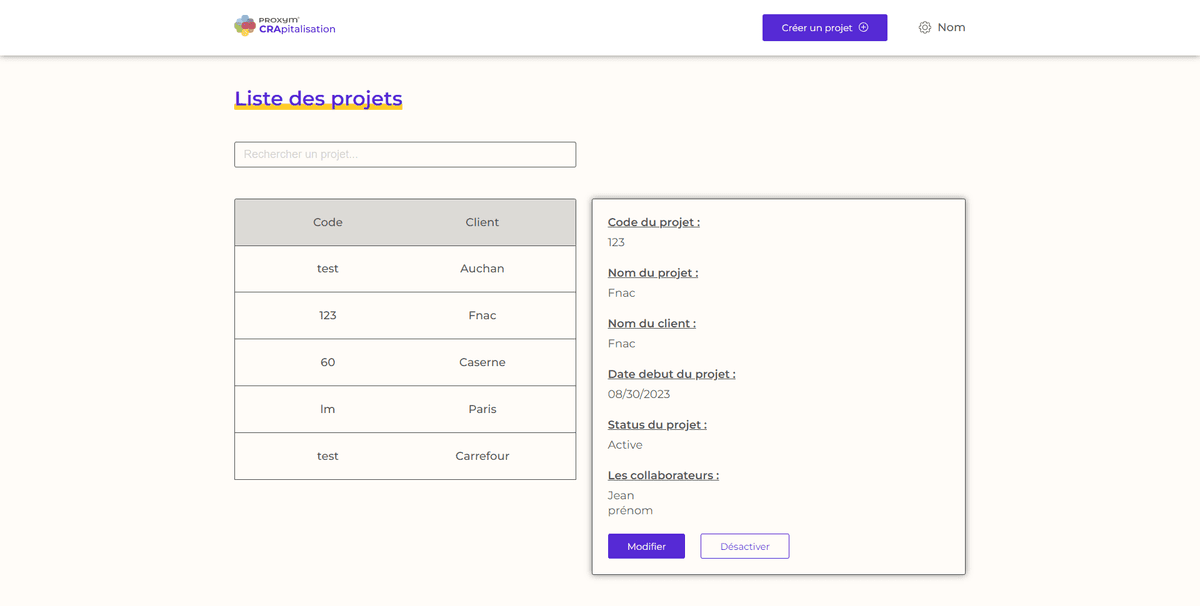Image resolution: width=1200 pixels, height=606 pixels.
Task: Select the Im row for client Paris
Action: point(405,409)
